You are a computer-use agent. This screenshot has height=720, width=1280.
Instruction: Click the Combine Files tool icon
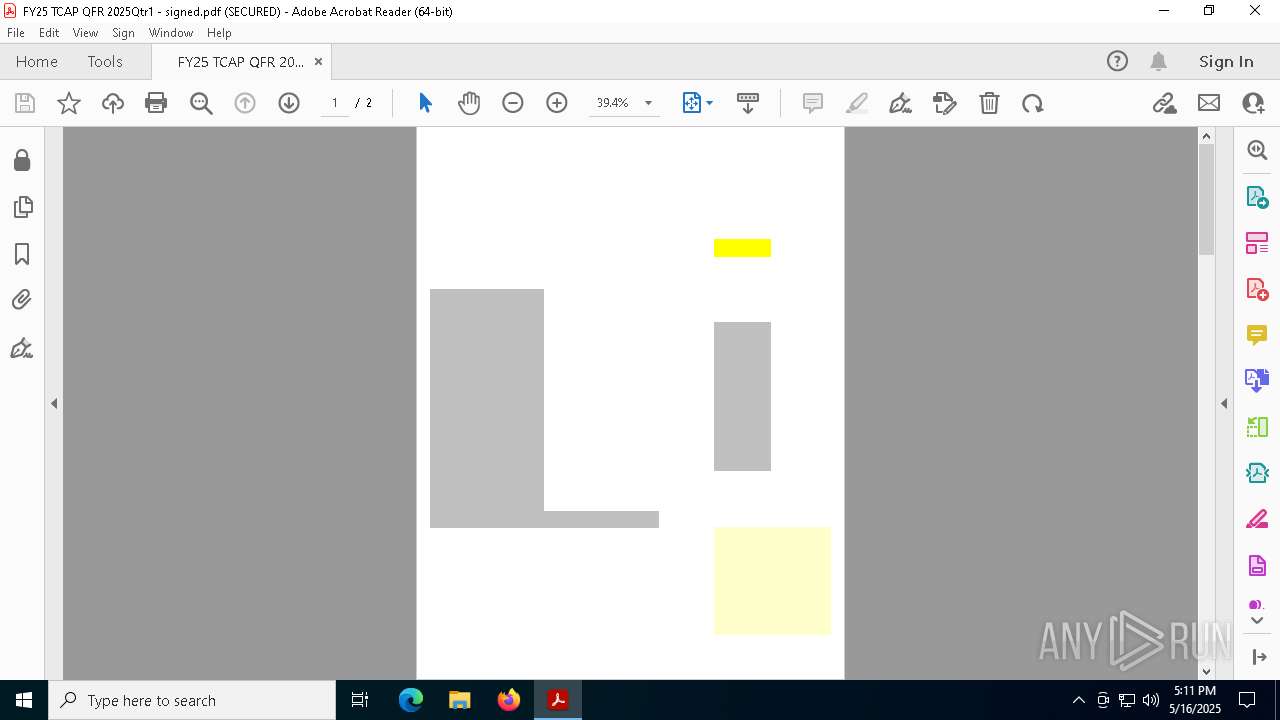[x=1257, y=380]
